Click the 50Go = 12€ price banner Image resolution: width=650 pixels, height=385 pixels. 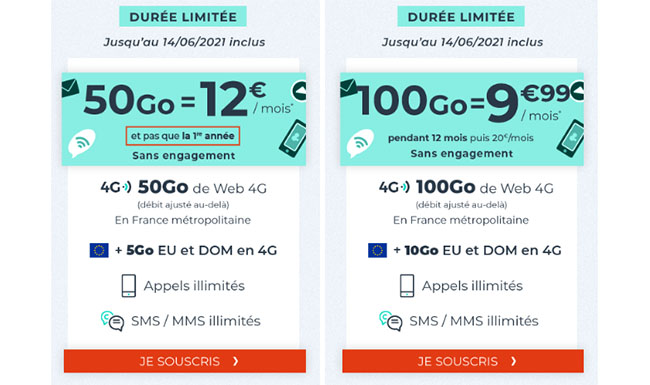(184, 119)
